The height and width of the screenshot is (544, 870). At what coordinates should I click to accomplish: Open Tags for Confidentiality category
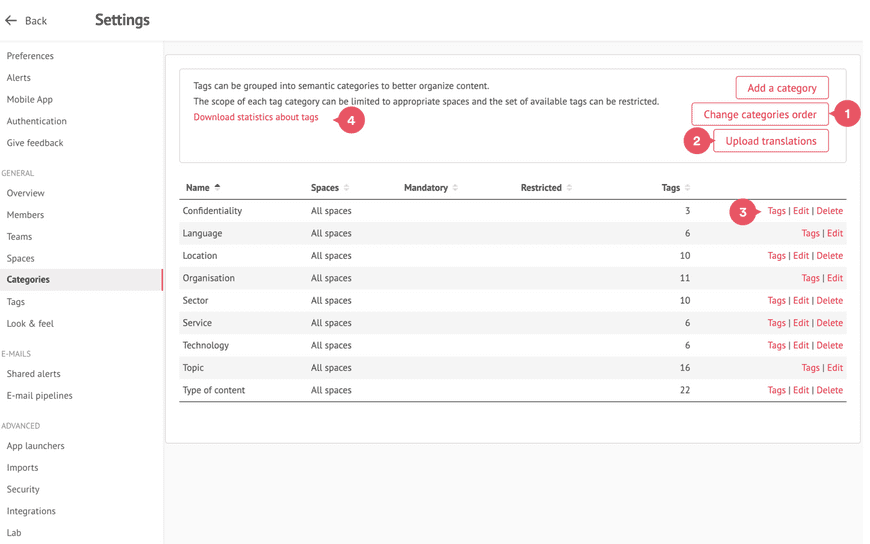coord(776,211)
